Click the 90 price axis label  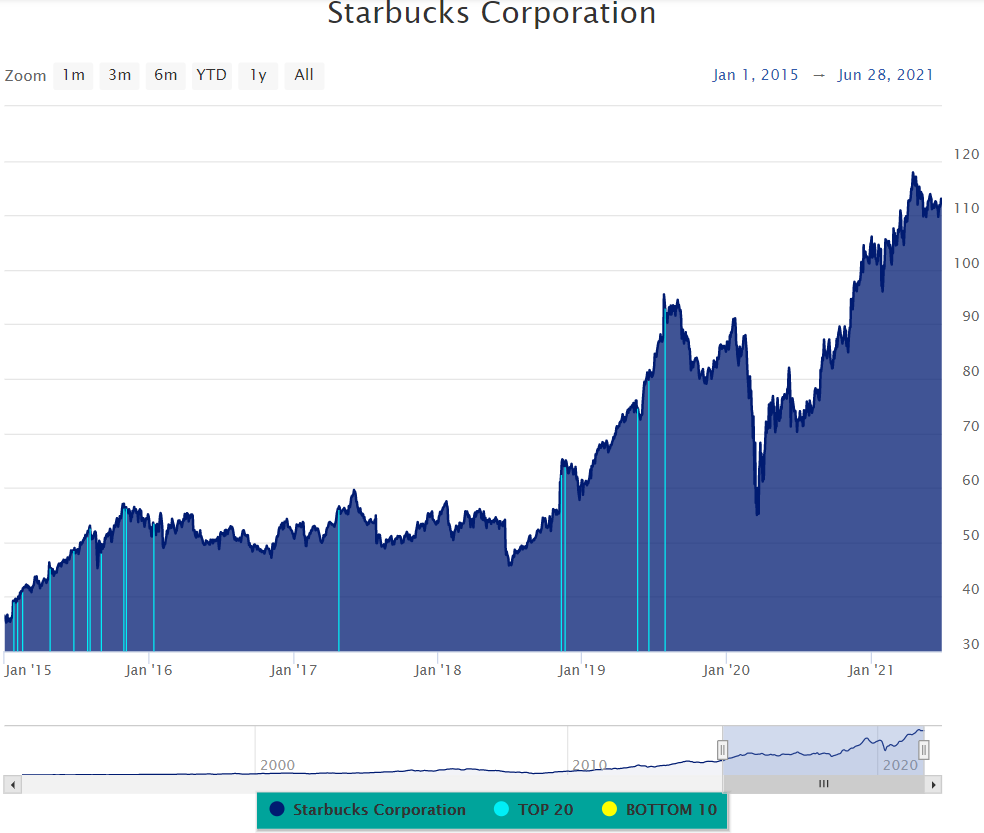coord(971,316)
